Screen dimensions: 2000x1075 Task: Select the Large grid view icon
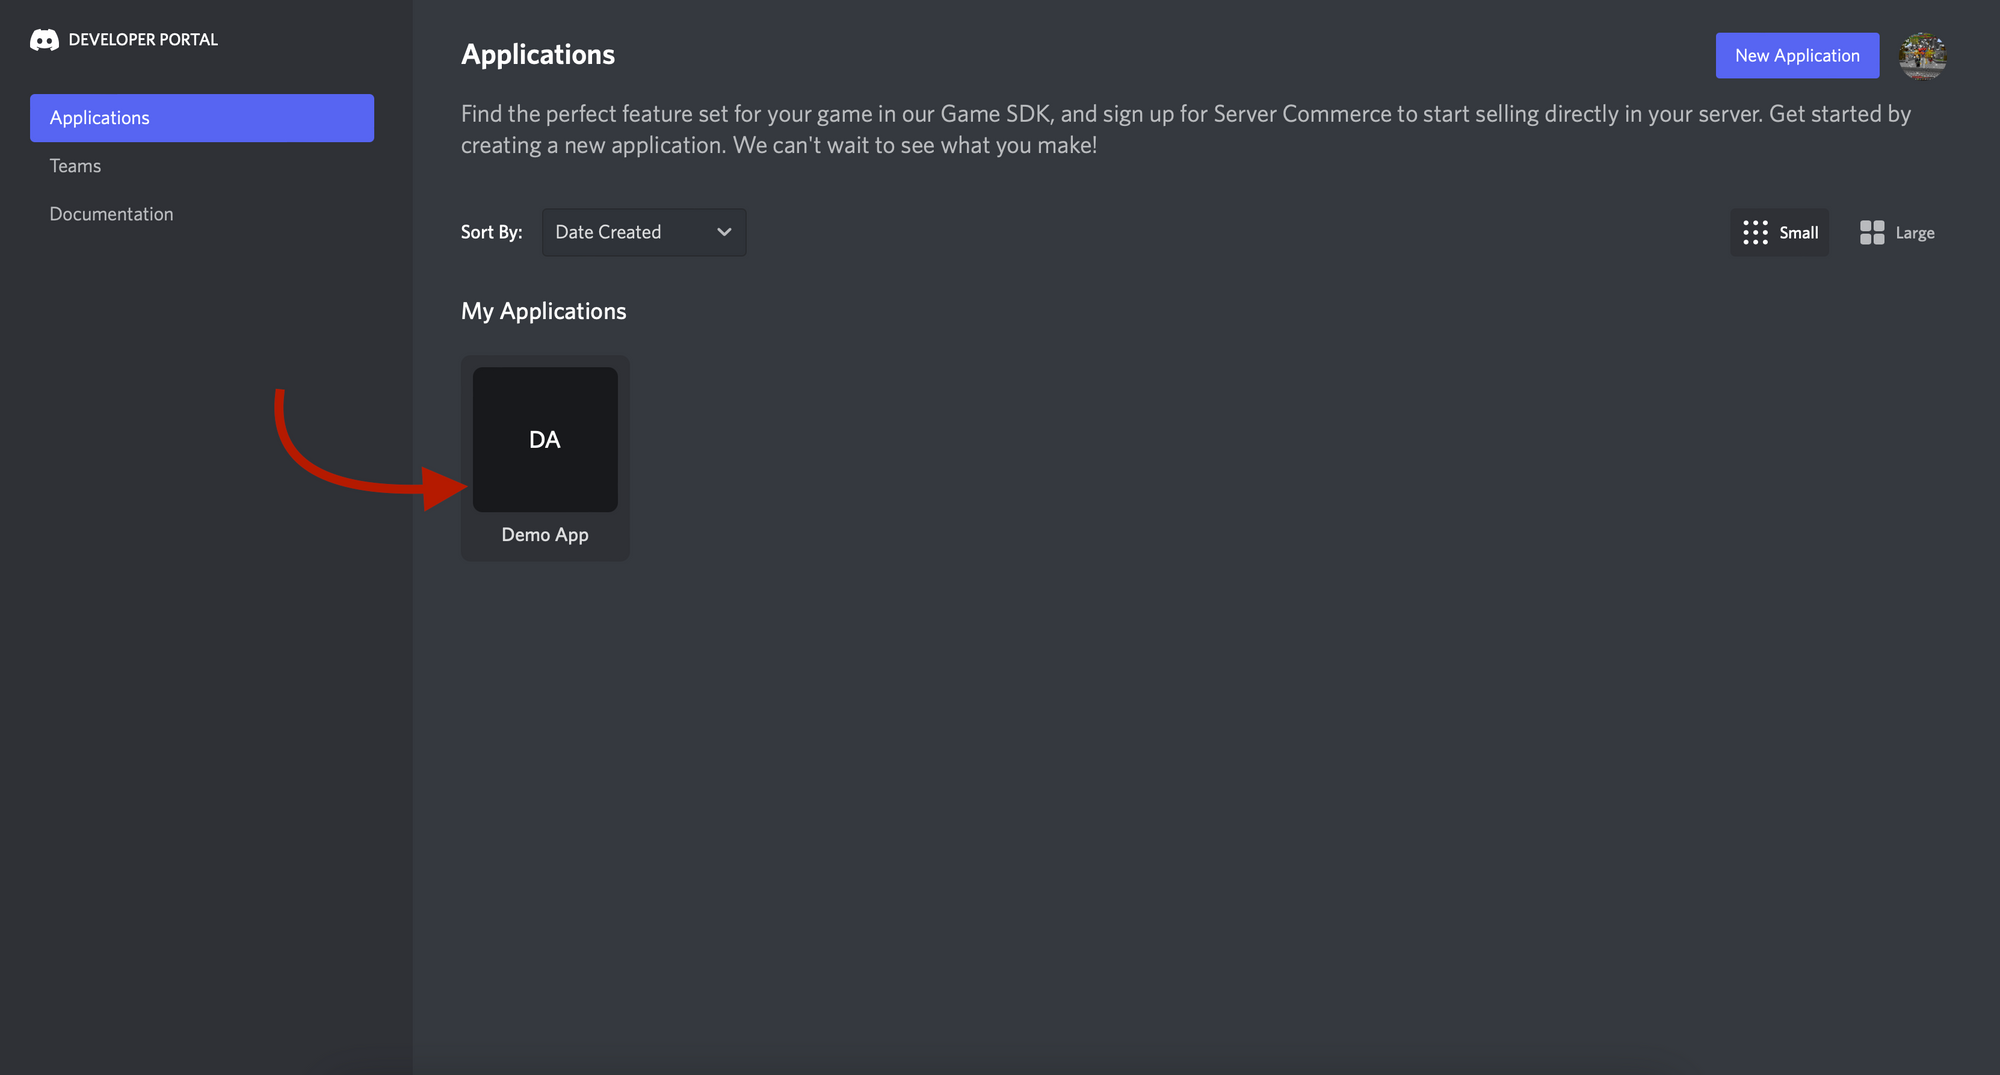(x=1872, y=233)
